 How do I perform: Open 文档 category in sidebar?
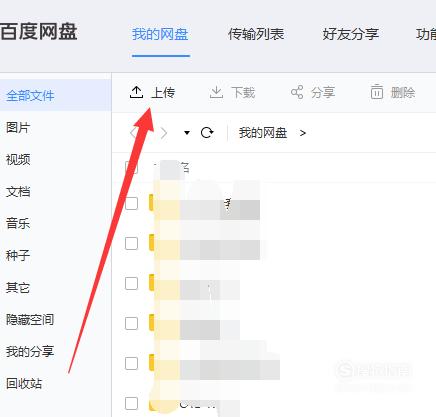pyautogui.click(x=18, y=192)
